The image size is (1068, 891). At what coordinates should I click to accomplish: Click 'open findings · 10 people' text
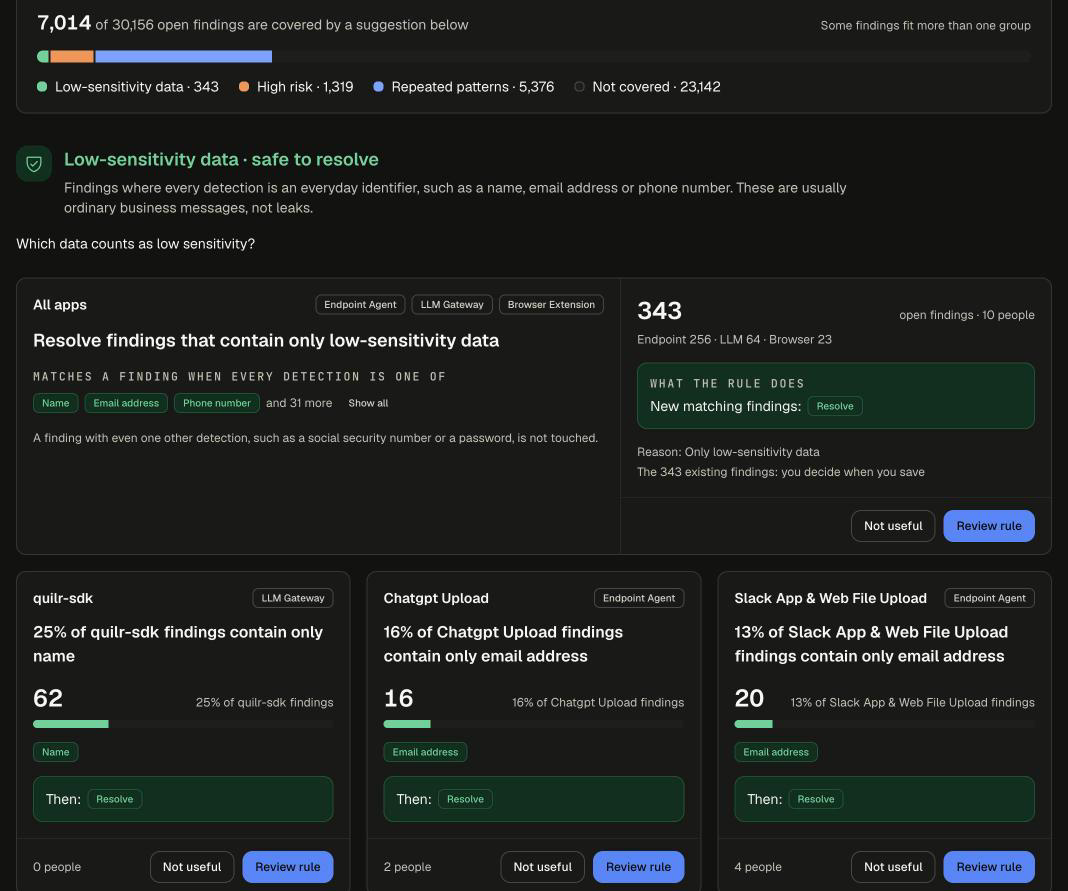(x=967, y=315)
